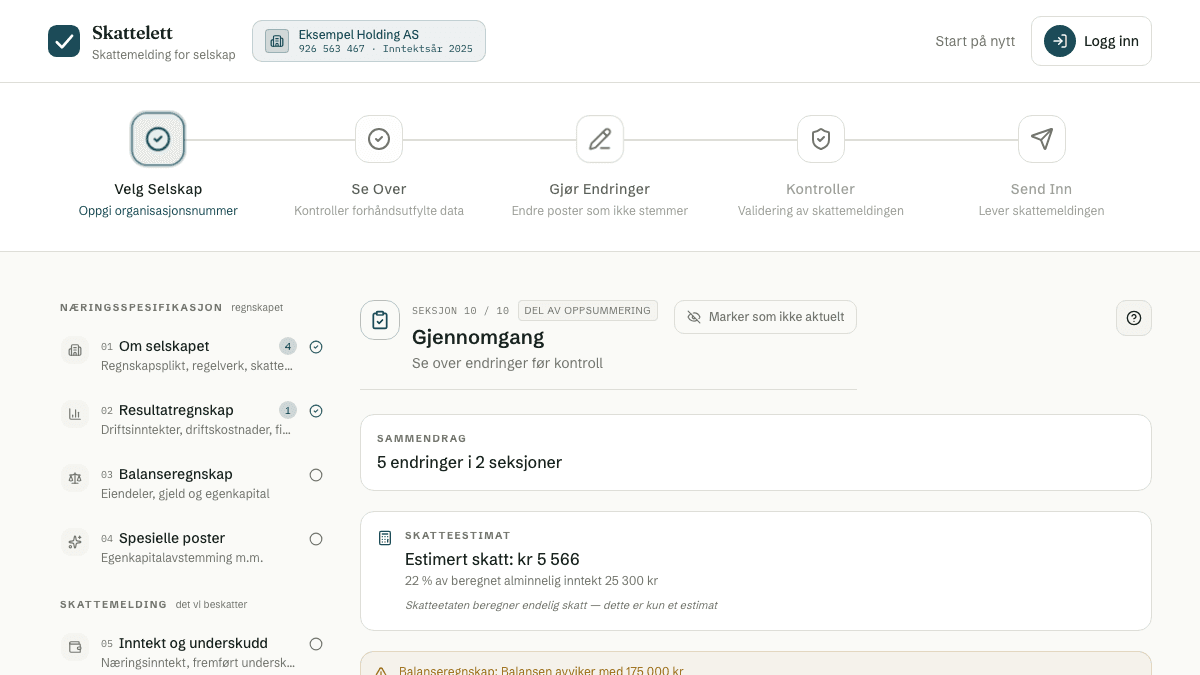Open the Resultatregnskap section

click(192, 419)
